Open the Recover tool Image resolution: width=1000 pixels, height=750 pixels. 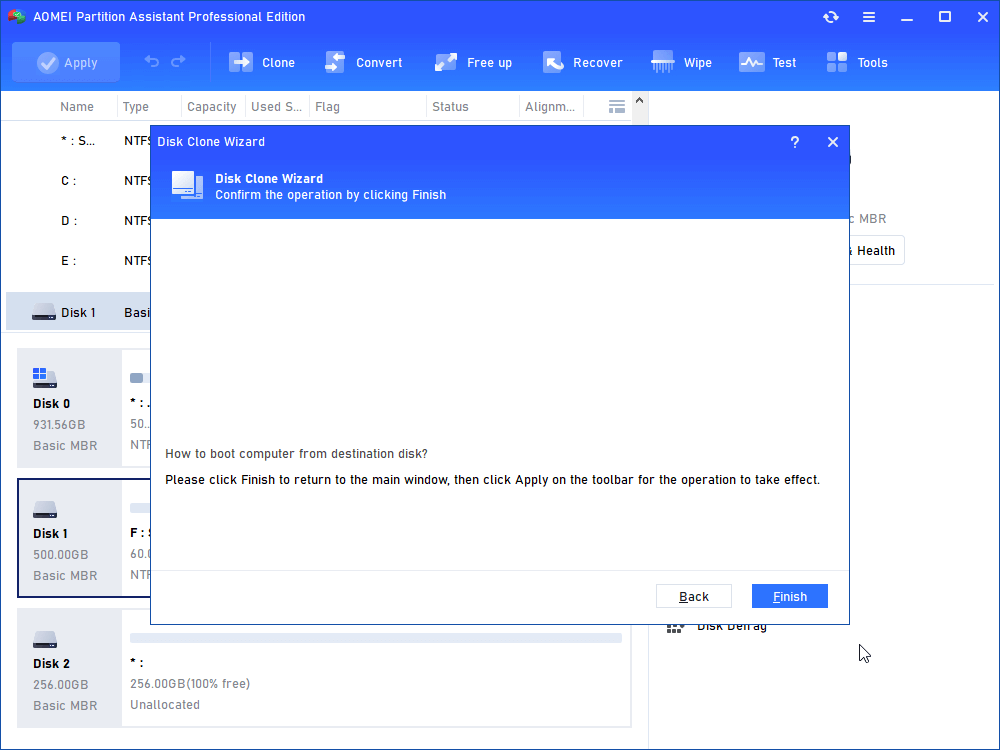(582, 62)
